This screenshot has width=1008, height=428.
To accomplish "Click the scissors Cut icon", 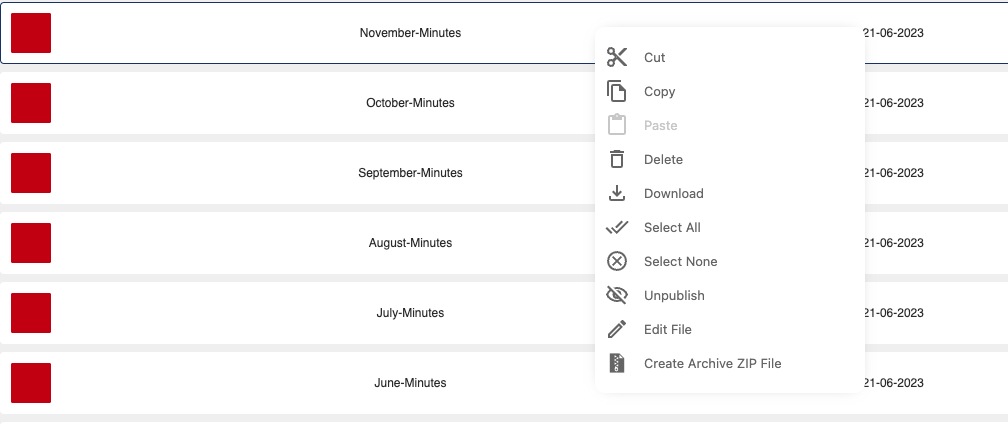I will pos(616,57).
